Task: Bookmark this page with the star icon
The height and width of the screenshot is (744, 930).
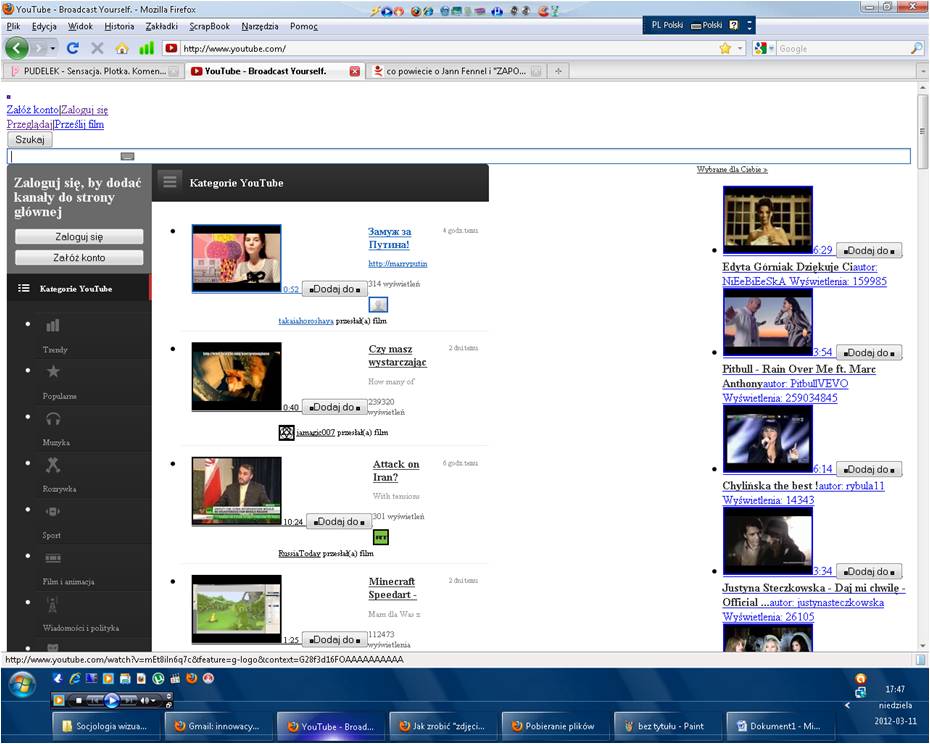Action: (x=725, y=48)
